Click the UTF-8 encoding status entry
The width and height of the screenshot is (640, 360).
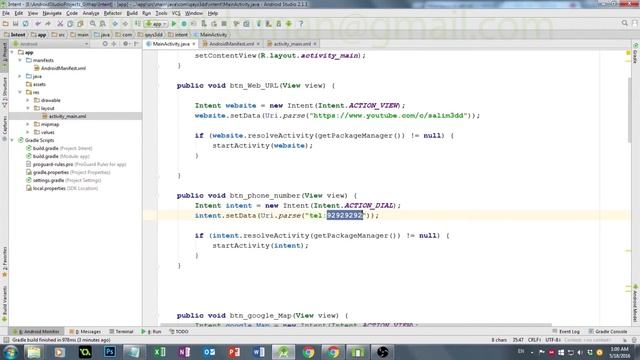[x=552, y=340]
